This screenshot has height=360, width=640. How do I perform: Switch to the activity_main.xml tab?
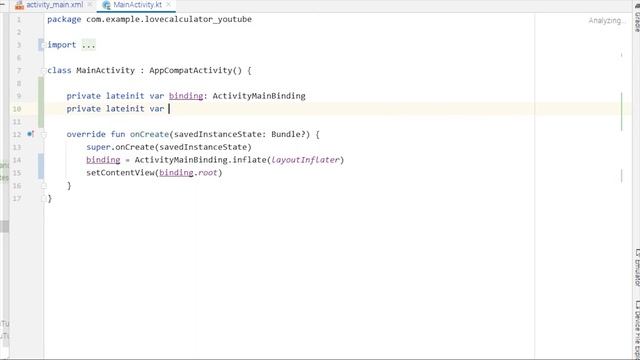click(x=54, y=5)
